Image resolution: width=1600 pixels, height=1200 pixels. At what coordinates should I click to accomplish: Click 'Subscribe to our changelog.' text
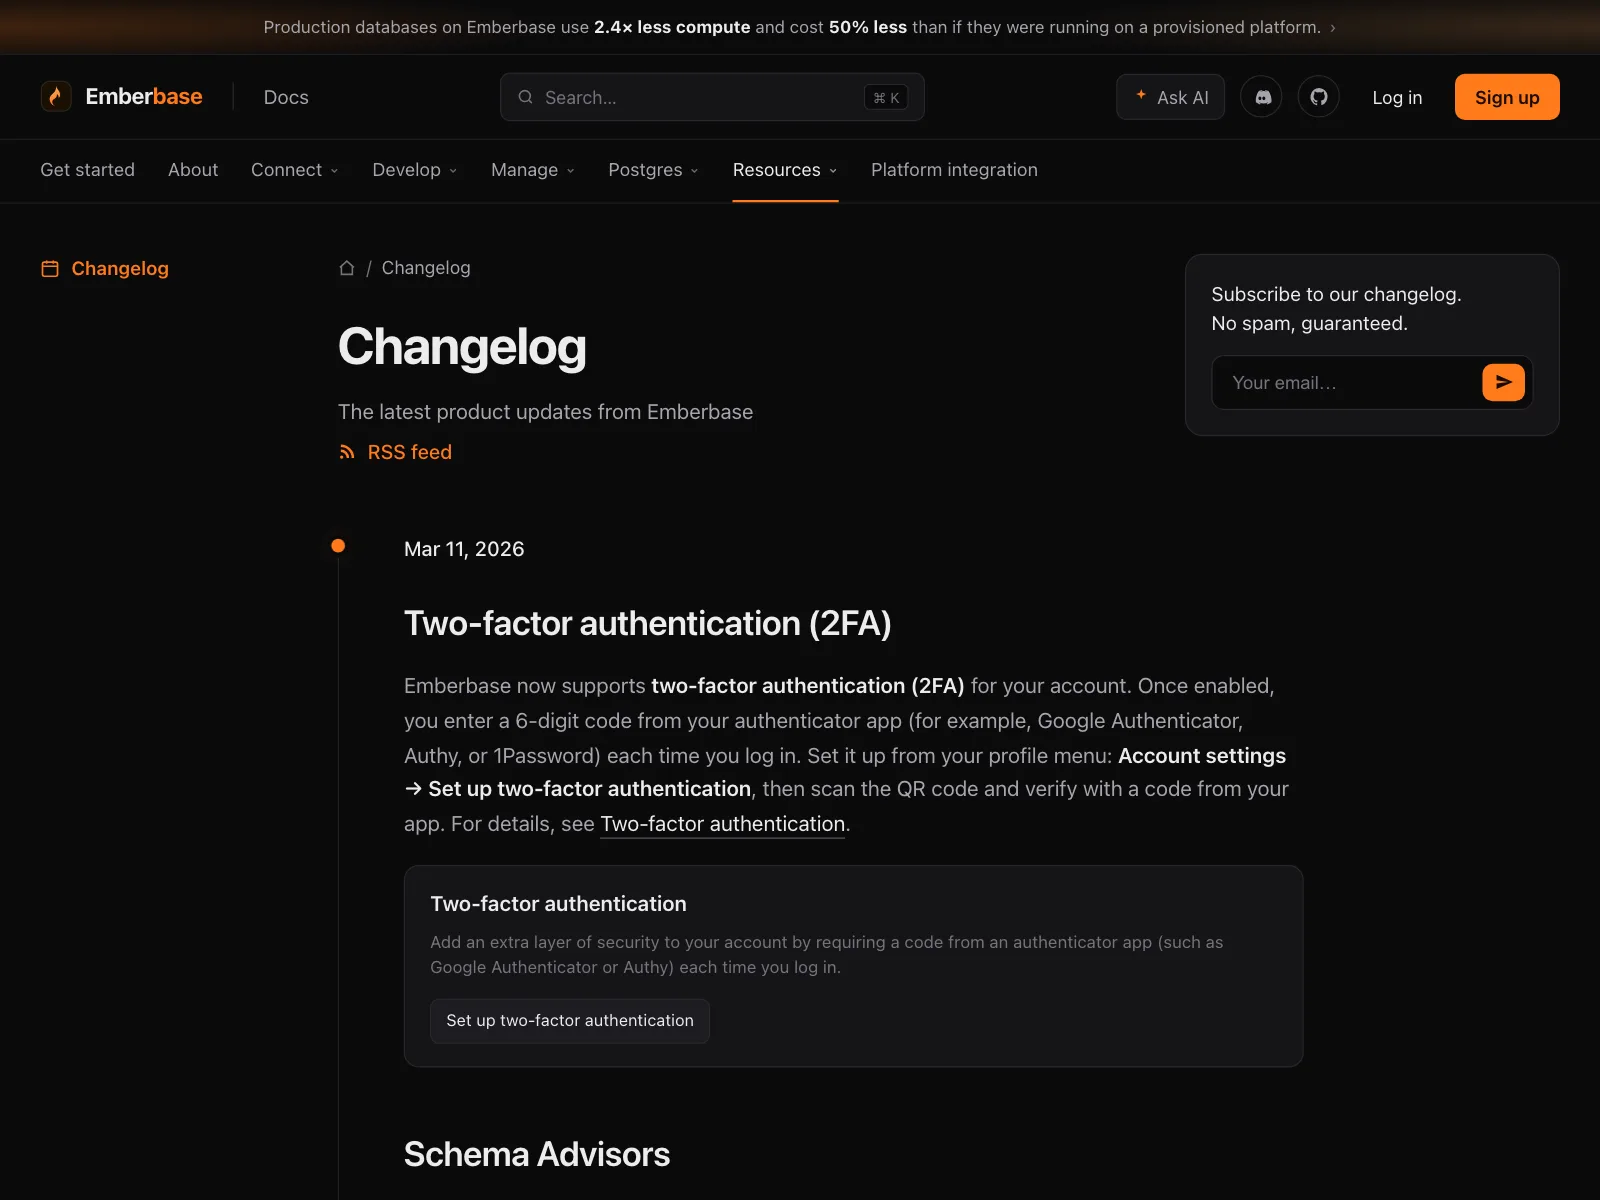(1337, 294)
